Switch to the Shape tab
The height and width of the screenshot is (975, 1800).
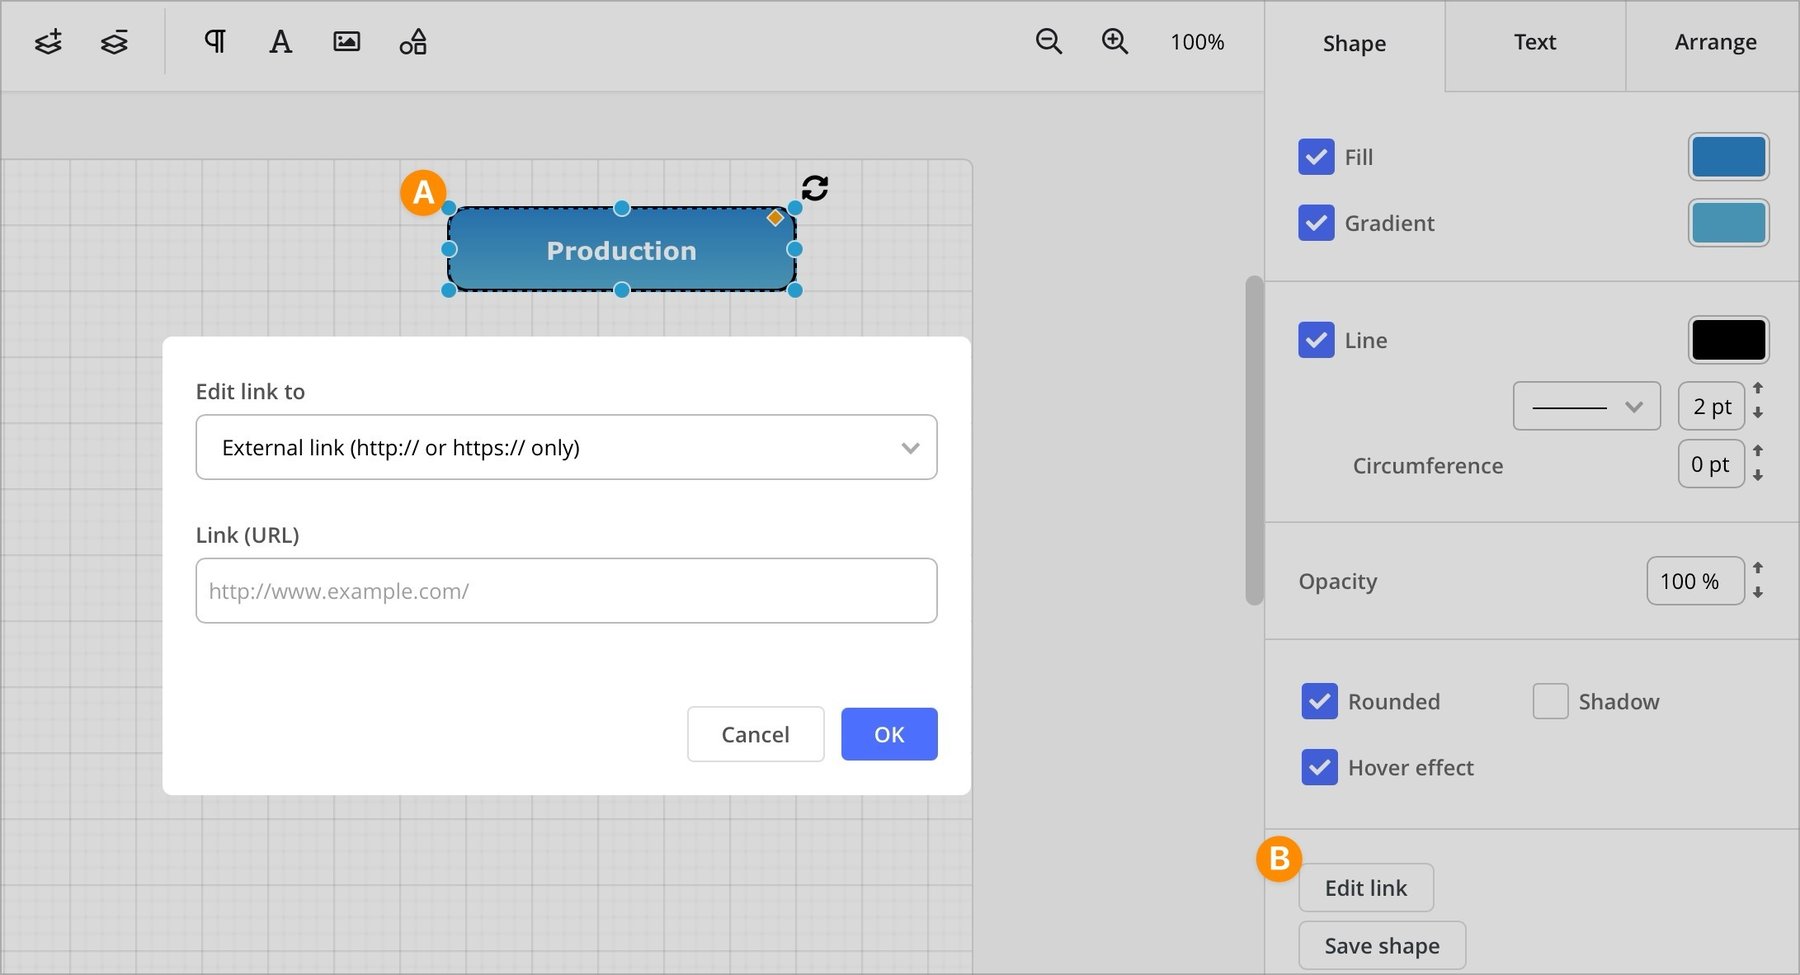pos(1355,43)
